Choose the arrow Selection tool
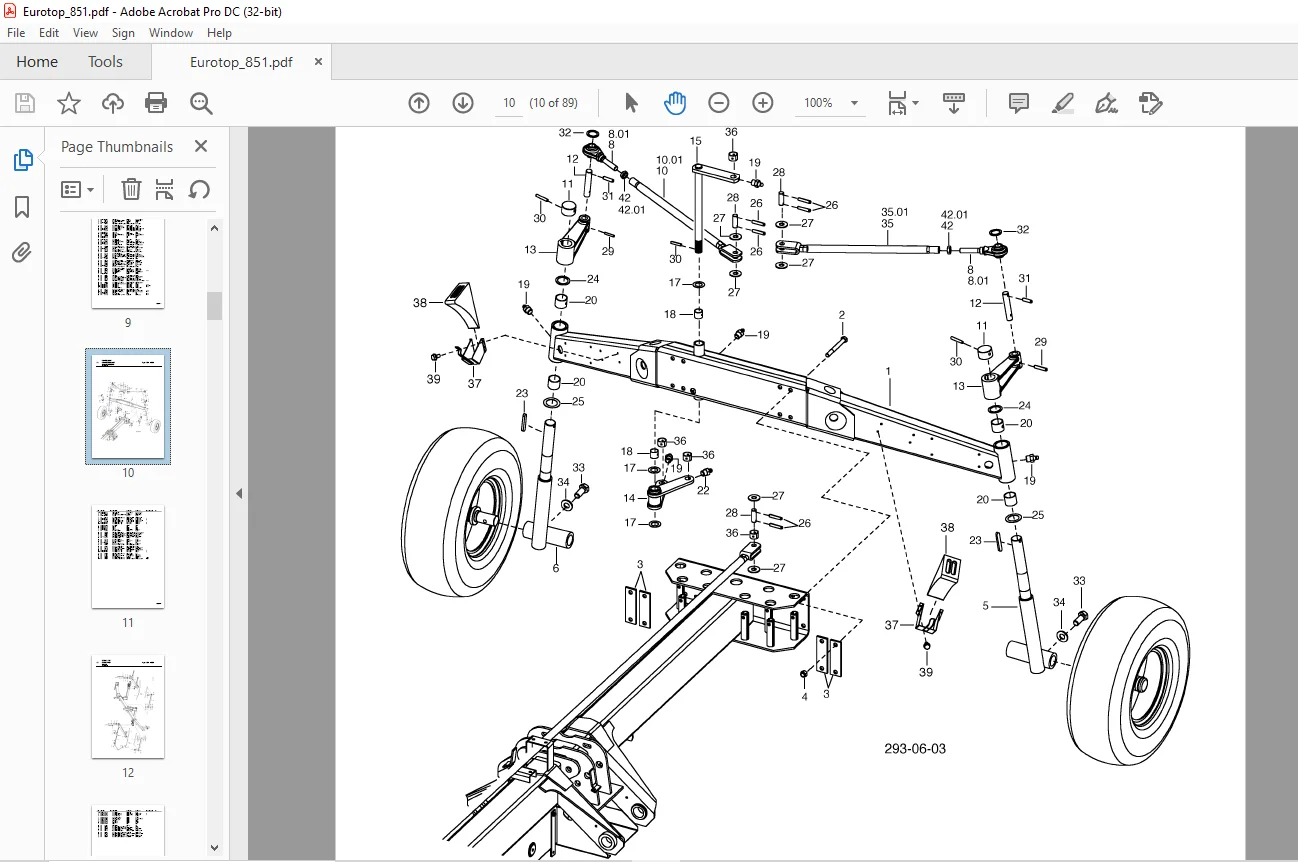The height and width of the screenshot is (862, 1298). [631, 103]
